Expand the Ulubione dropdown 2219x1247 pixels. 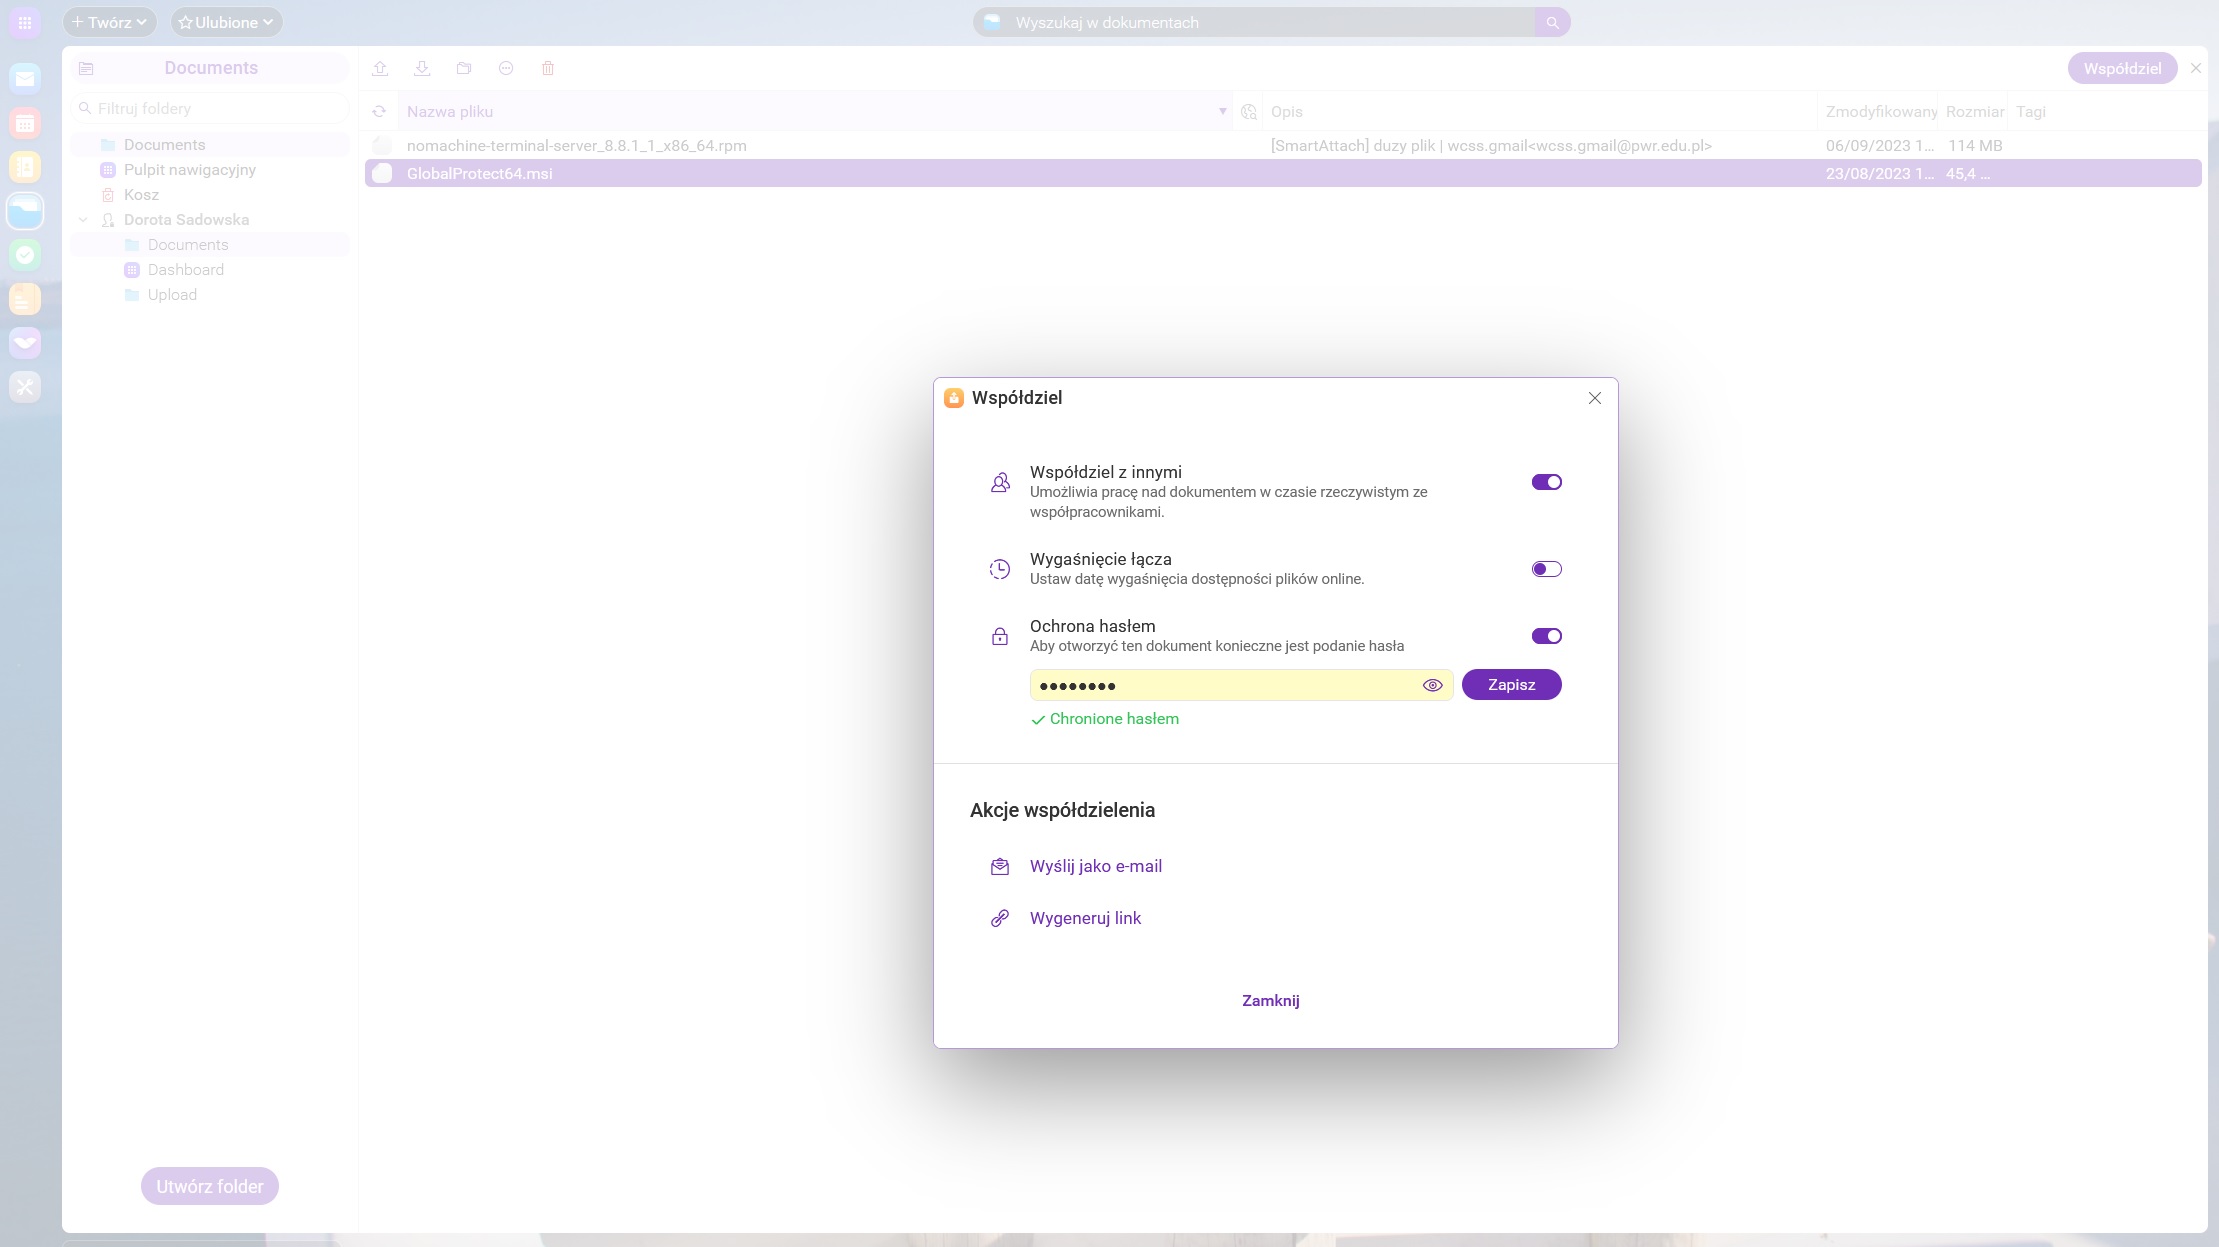[x=226, y=22]
